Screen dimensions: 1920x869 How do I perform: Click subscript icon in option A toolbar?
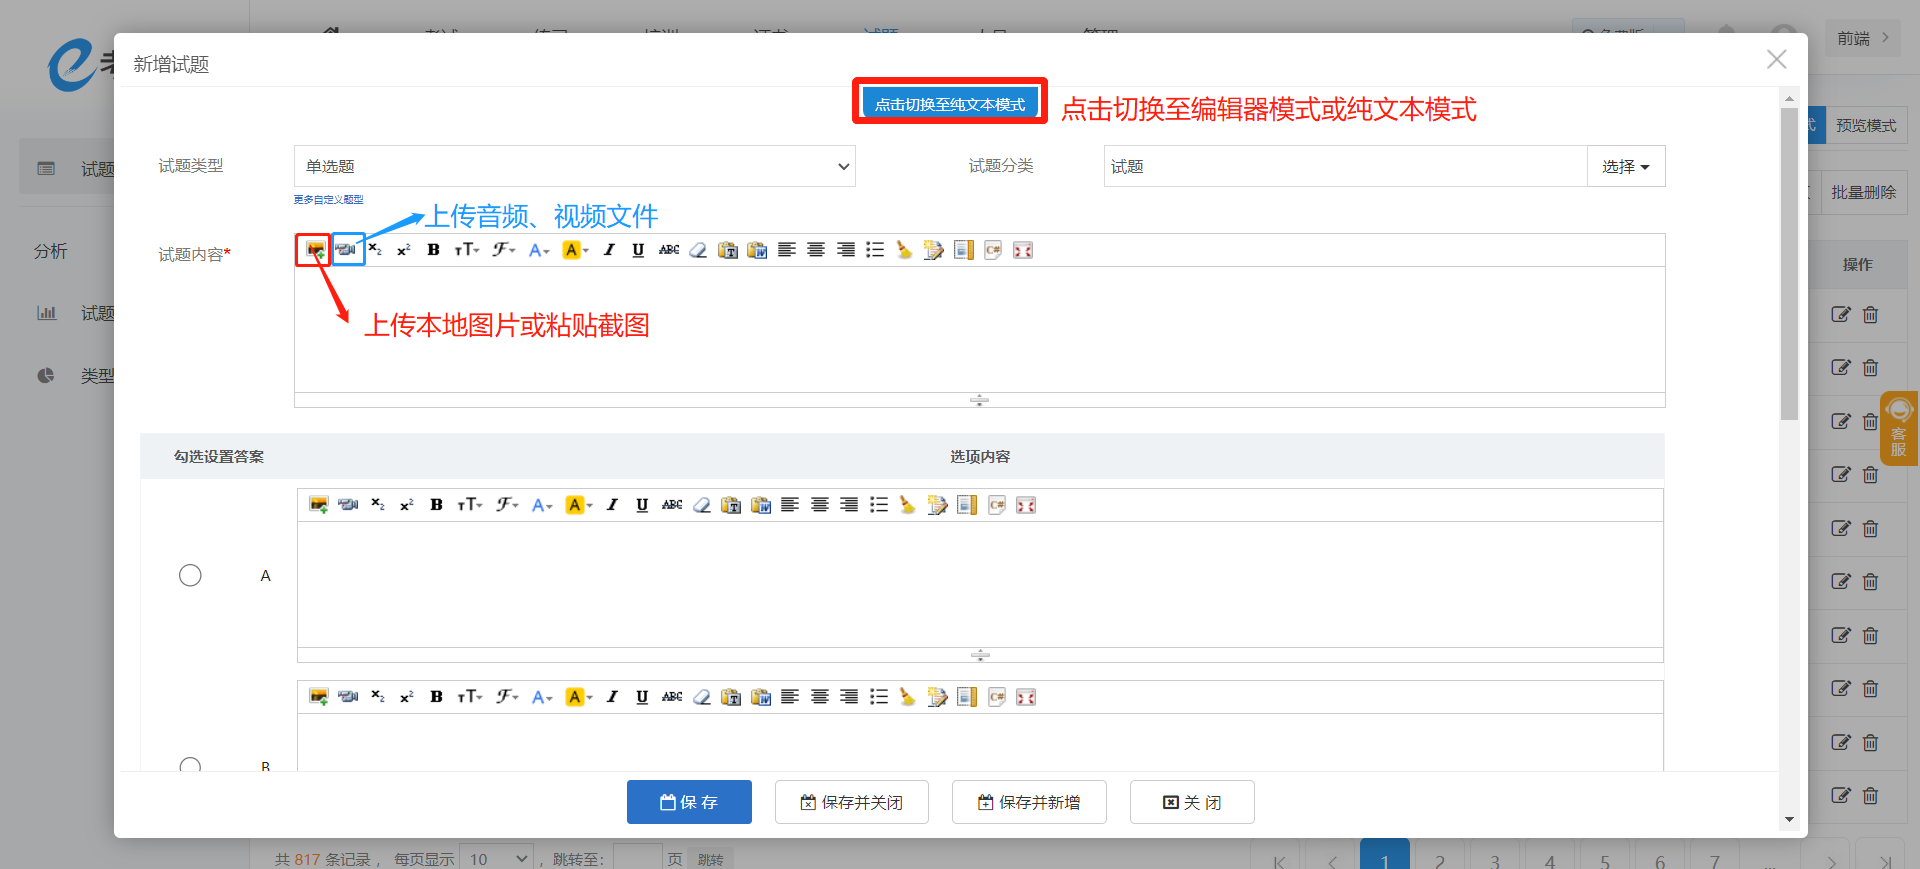[377, 505]
